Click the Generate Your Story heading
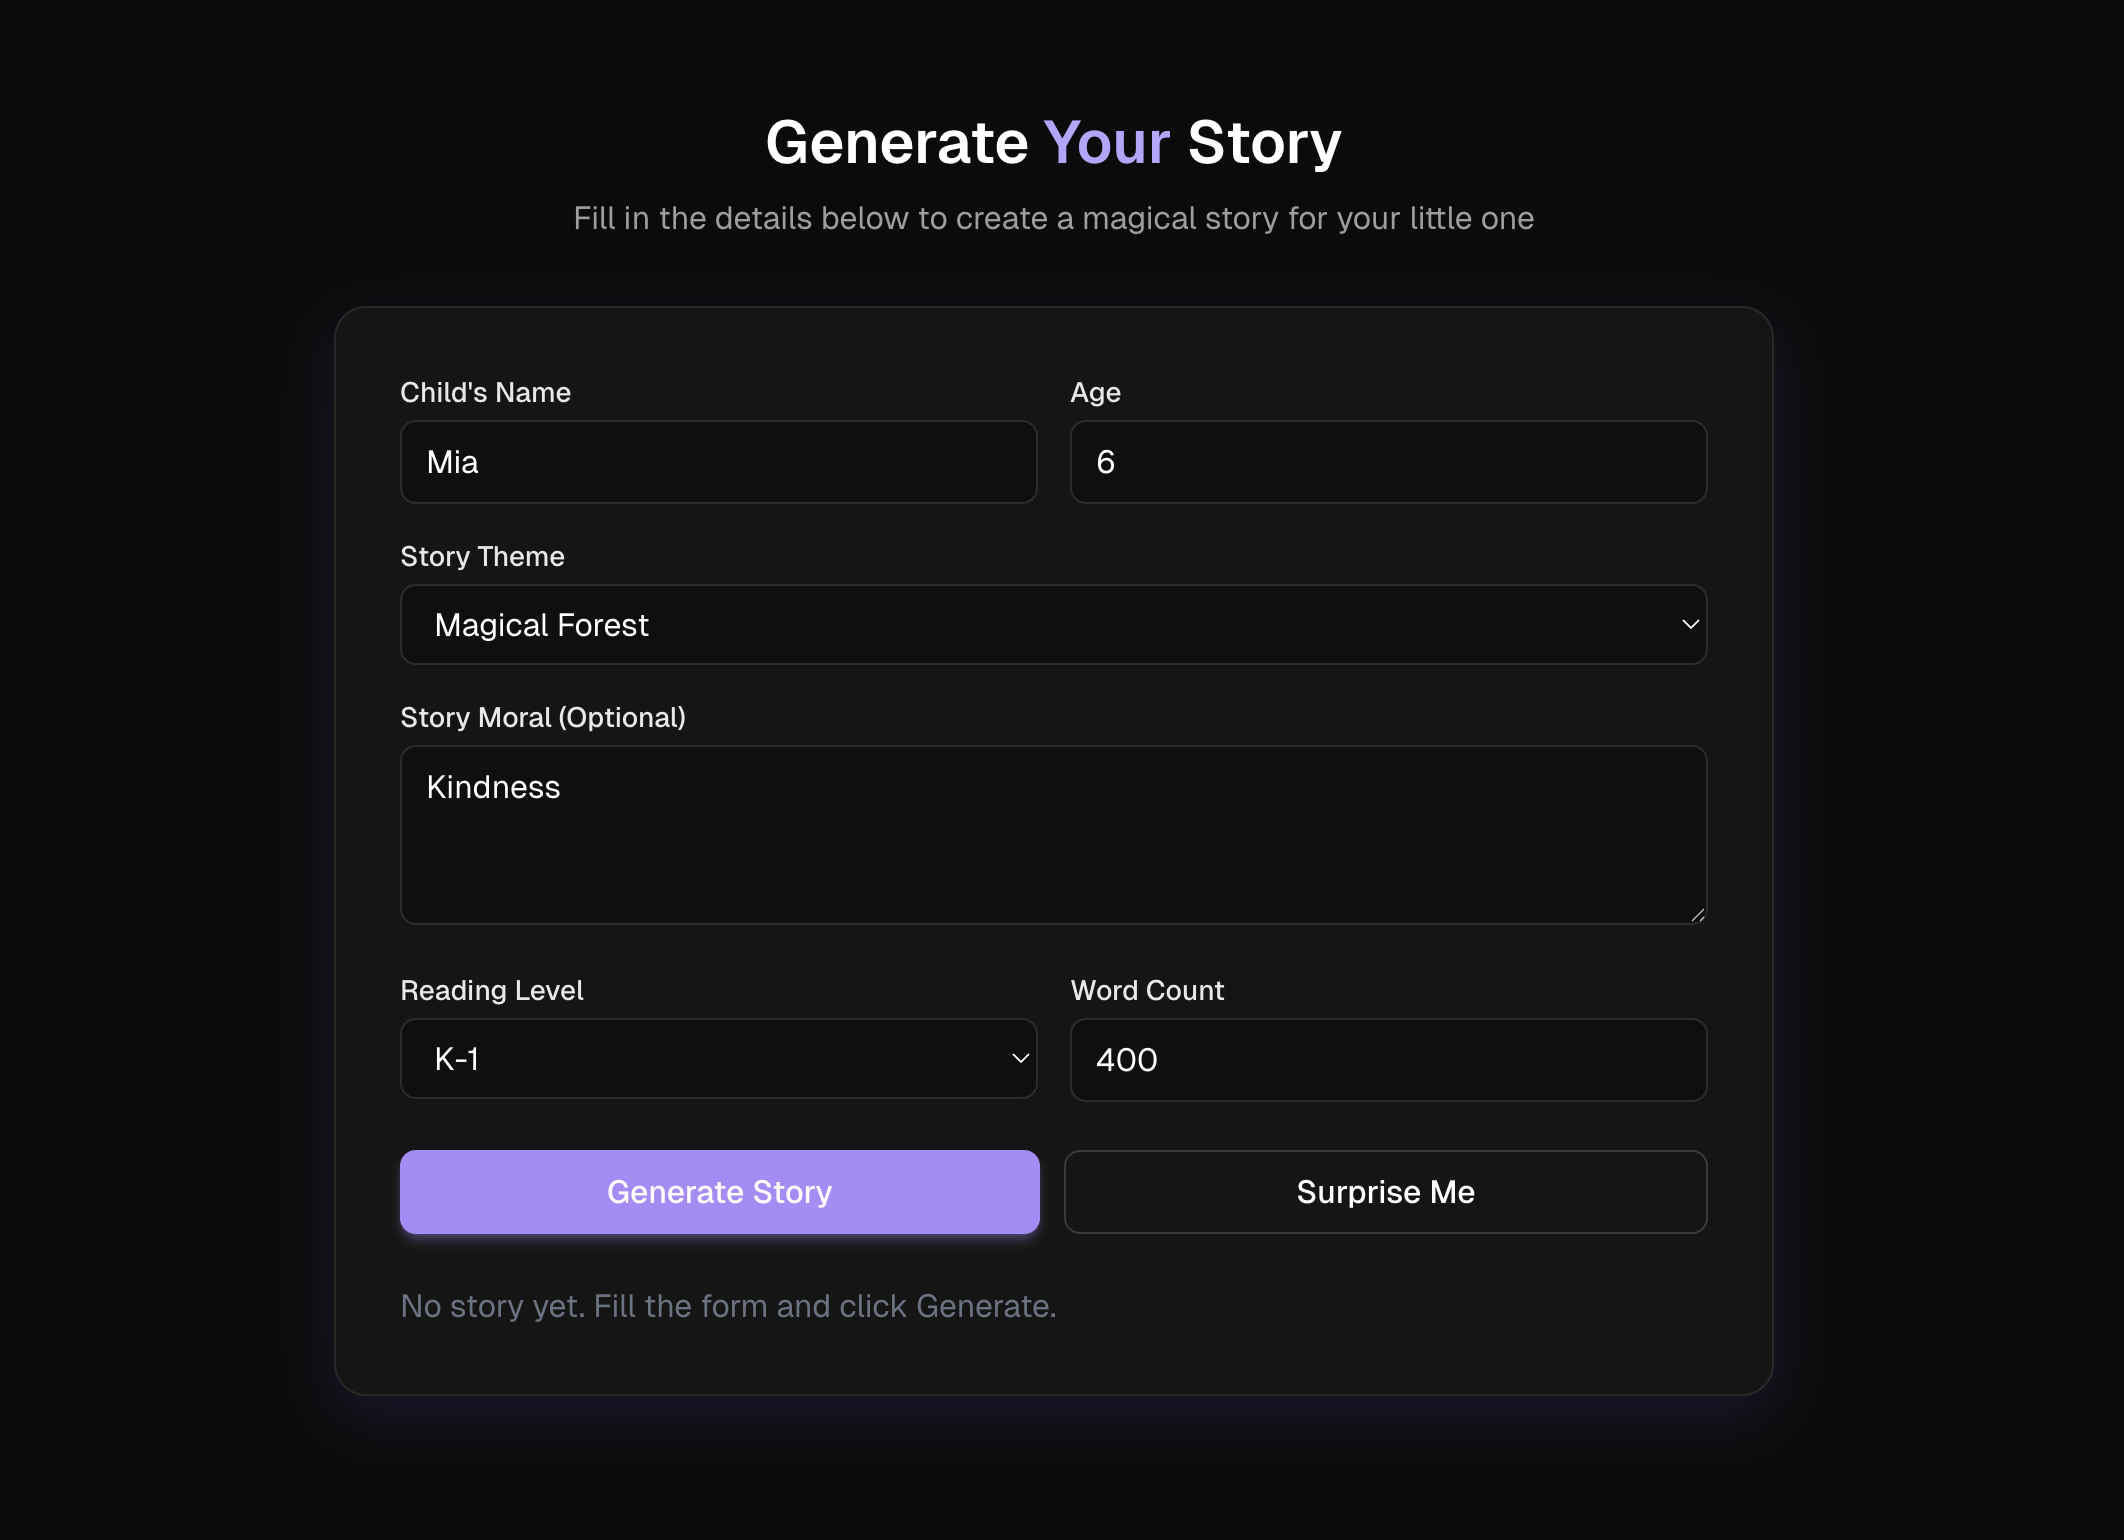This screenshot has width=2124, height=1540. point(1053,141)
